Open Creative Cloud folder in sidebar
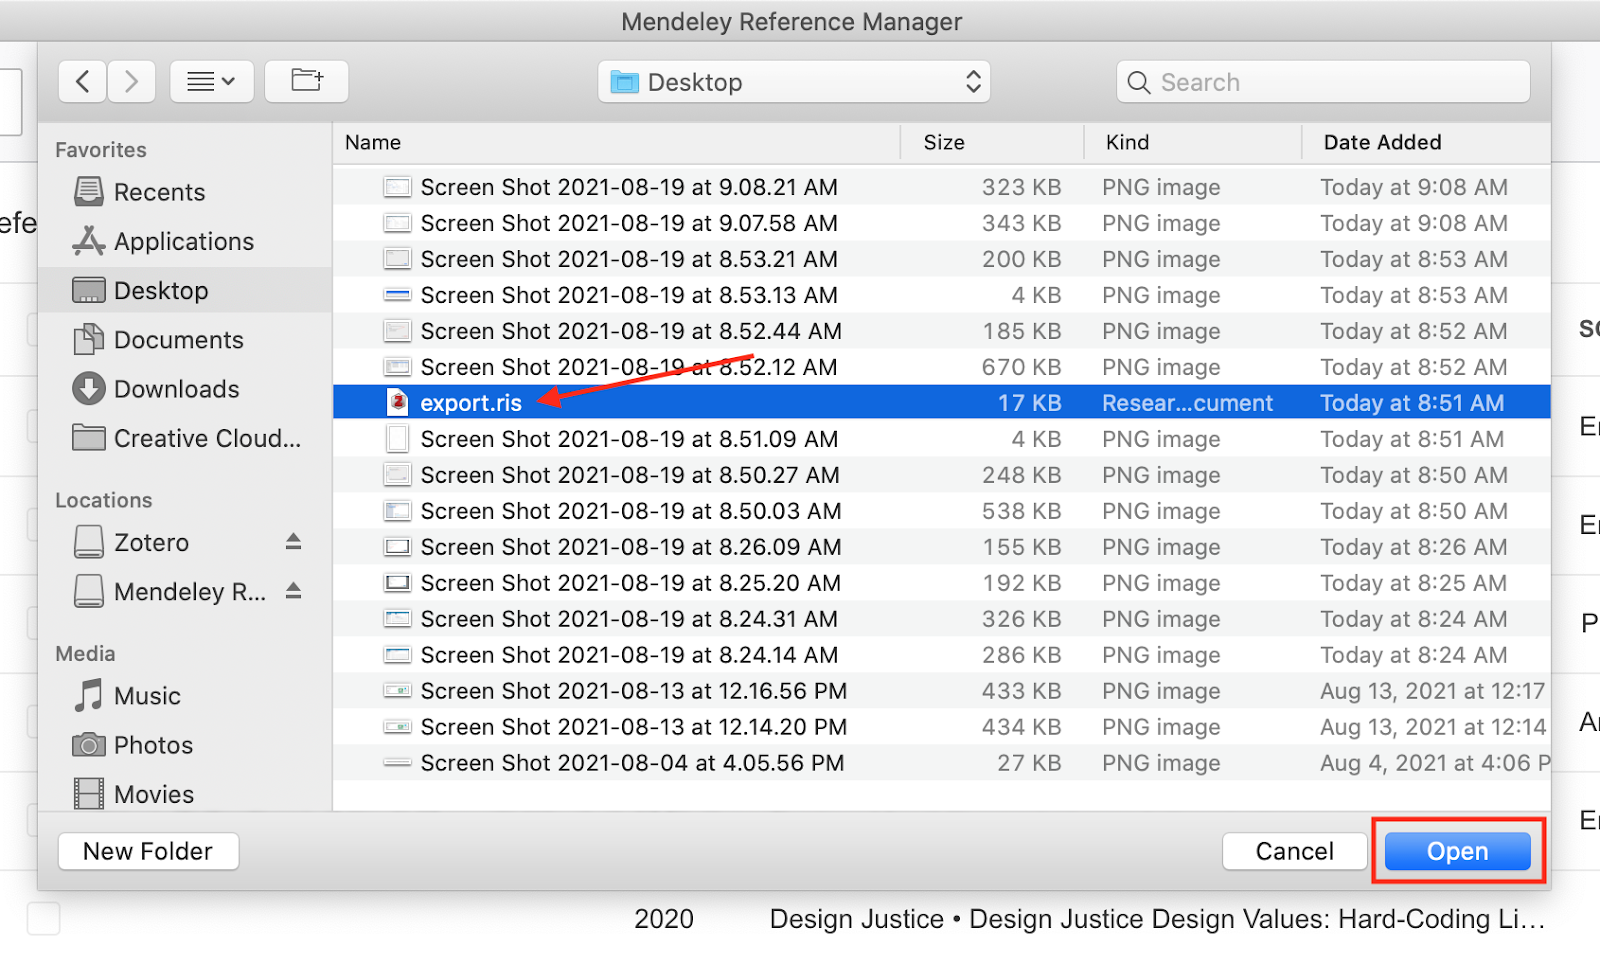Viewport: 1600px width, 964px height. point(185,438)
